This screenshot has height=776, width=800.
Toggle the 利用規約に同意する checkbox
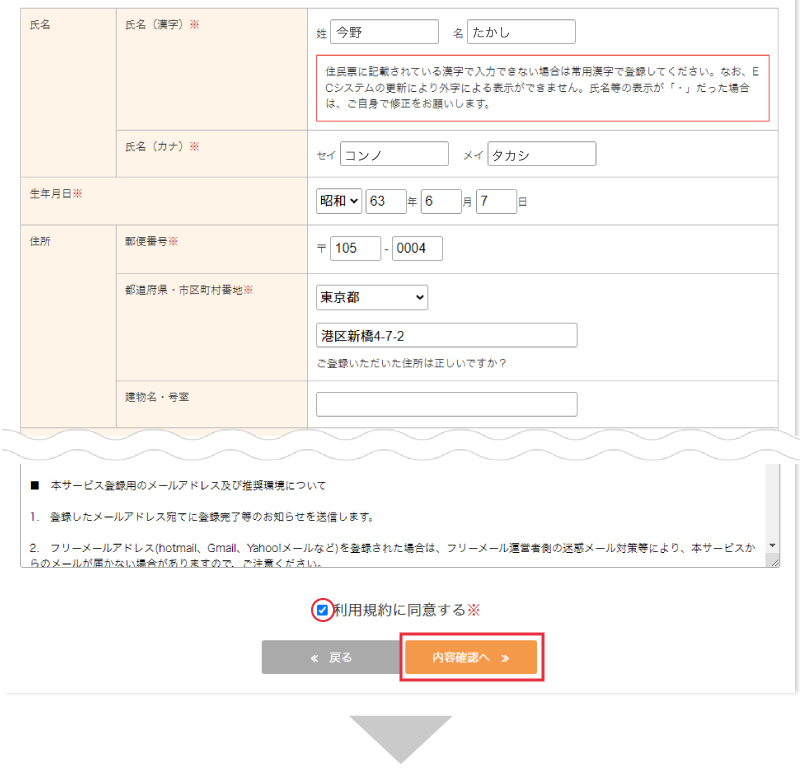pyautogui.click(x=322, y=610)
